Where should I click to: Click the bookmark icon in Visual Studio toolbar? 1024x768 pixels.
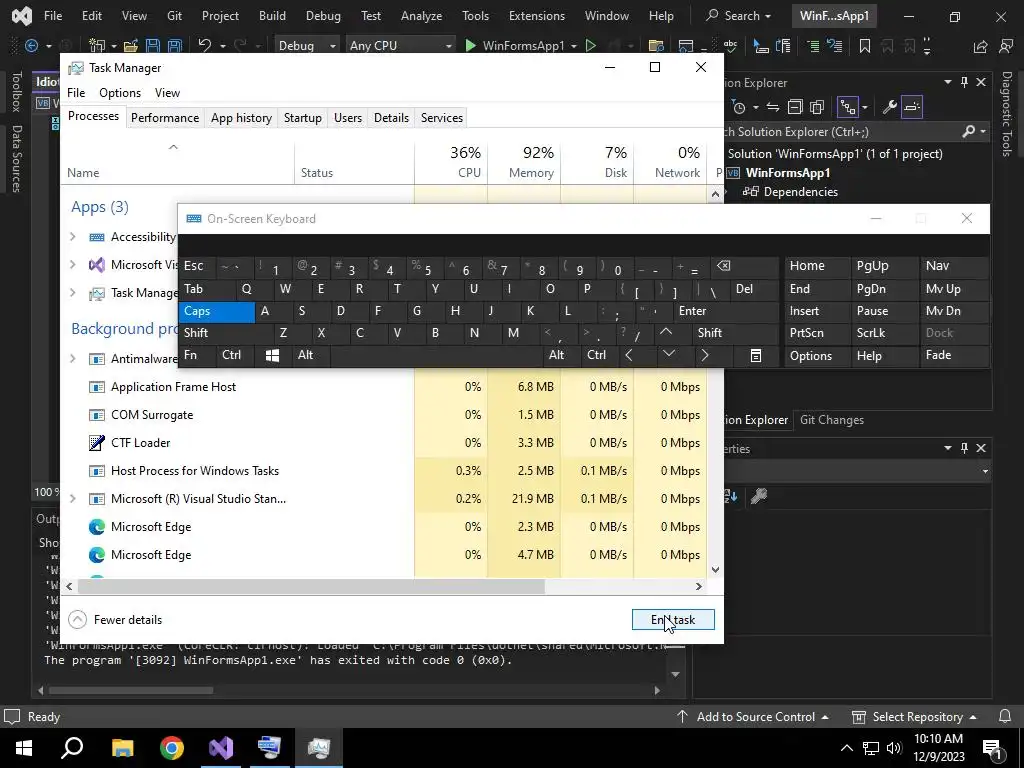(x=865, y=46)
